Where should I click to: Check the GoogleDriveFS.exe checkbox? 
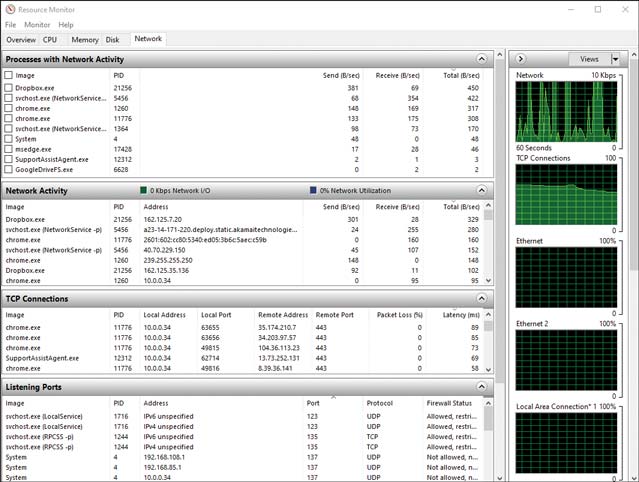[x=8, y=169]
